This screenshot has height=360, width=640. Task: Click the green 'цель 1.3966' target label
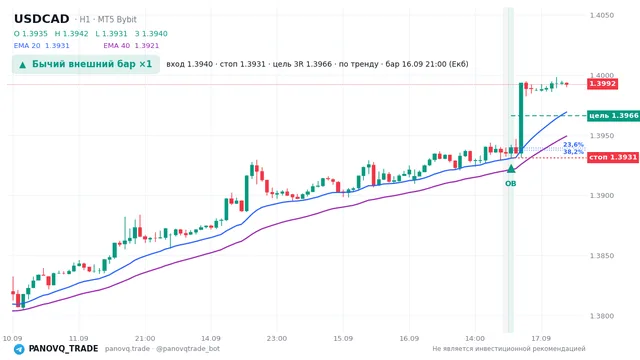[613, 116]
